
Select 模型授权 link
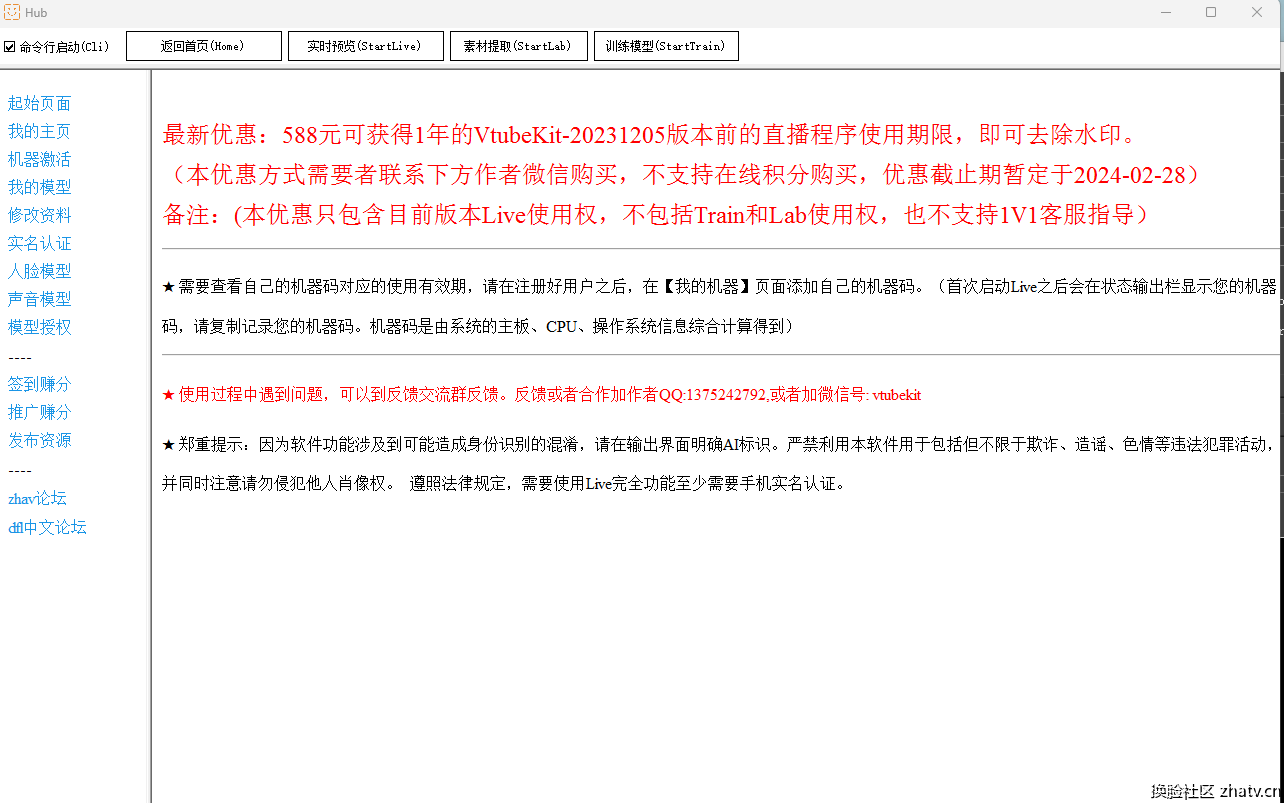coord(40,328)
